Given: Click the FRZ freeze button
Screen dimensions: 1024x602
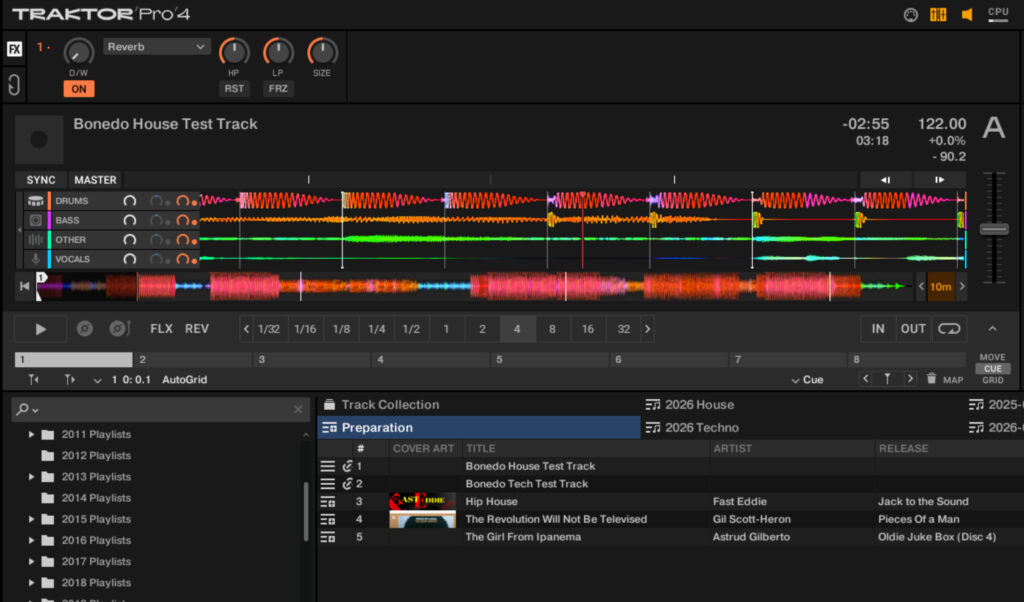Looking at the screenshot, I should [x=278, y=89].
